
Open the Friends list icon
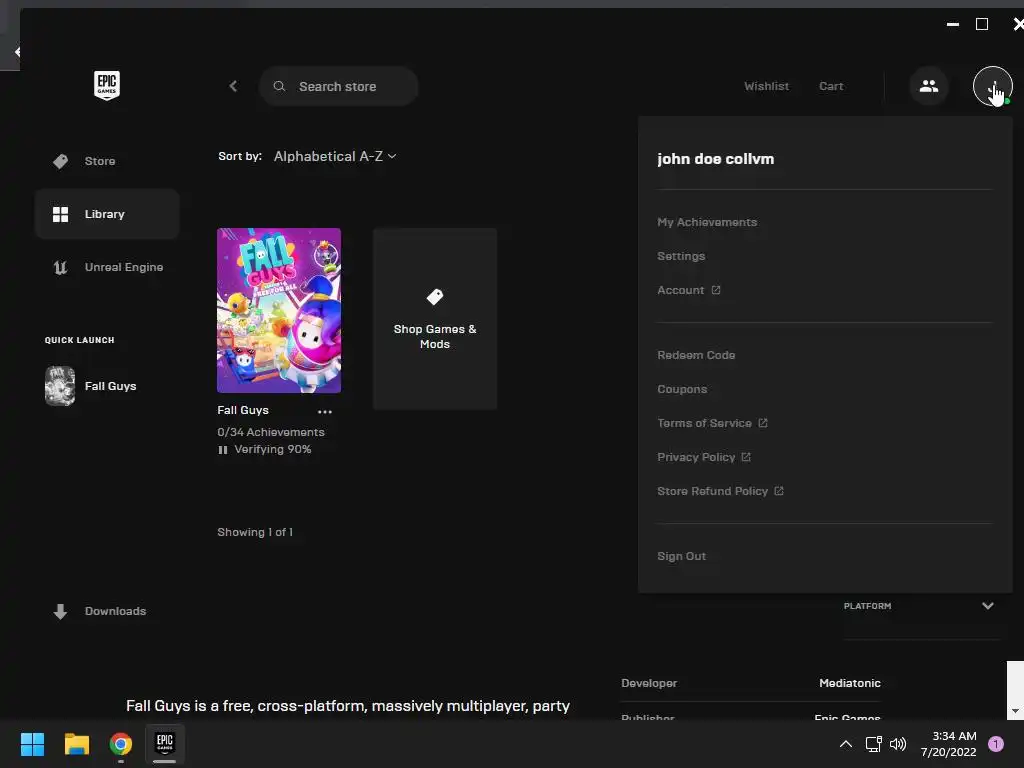929,86
